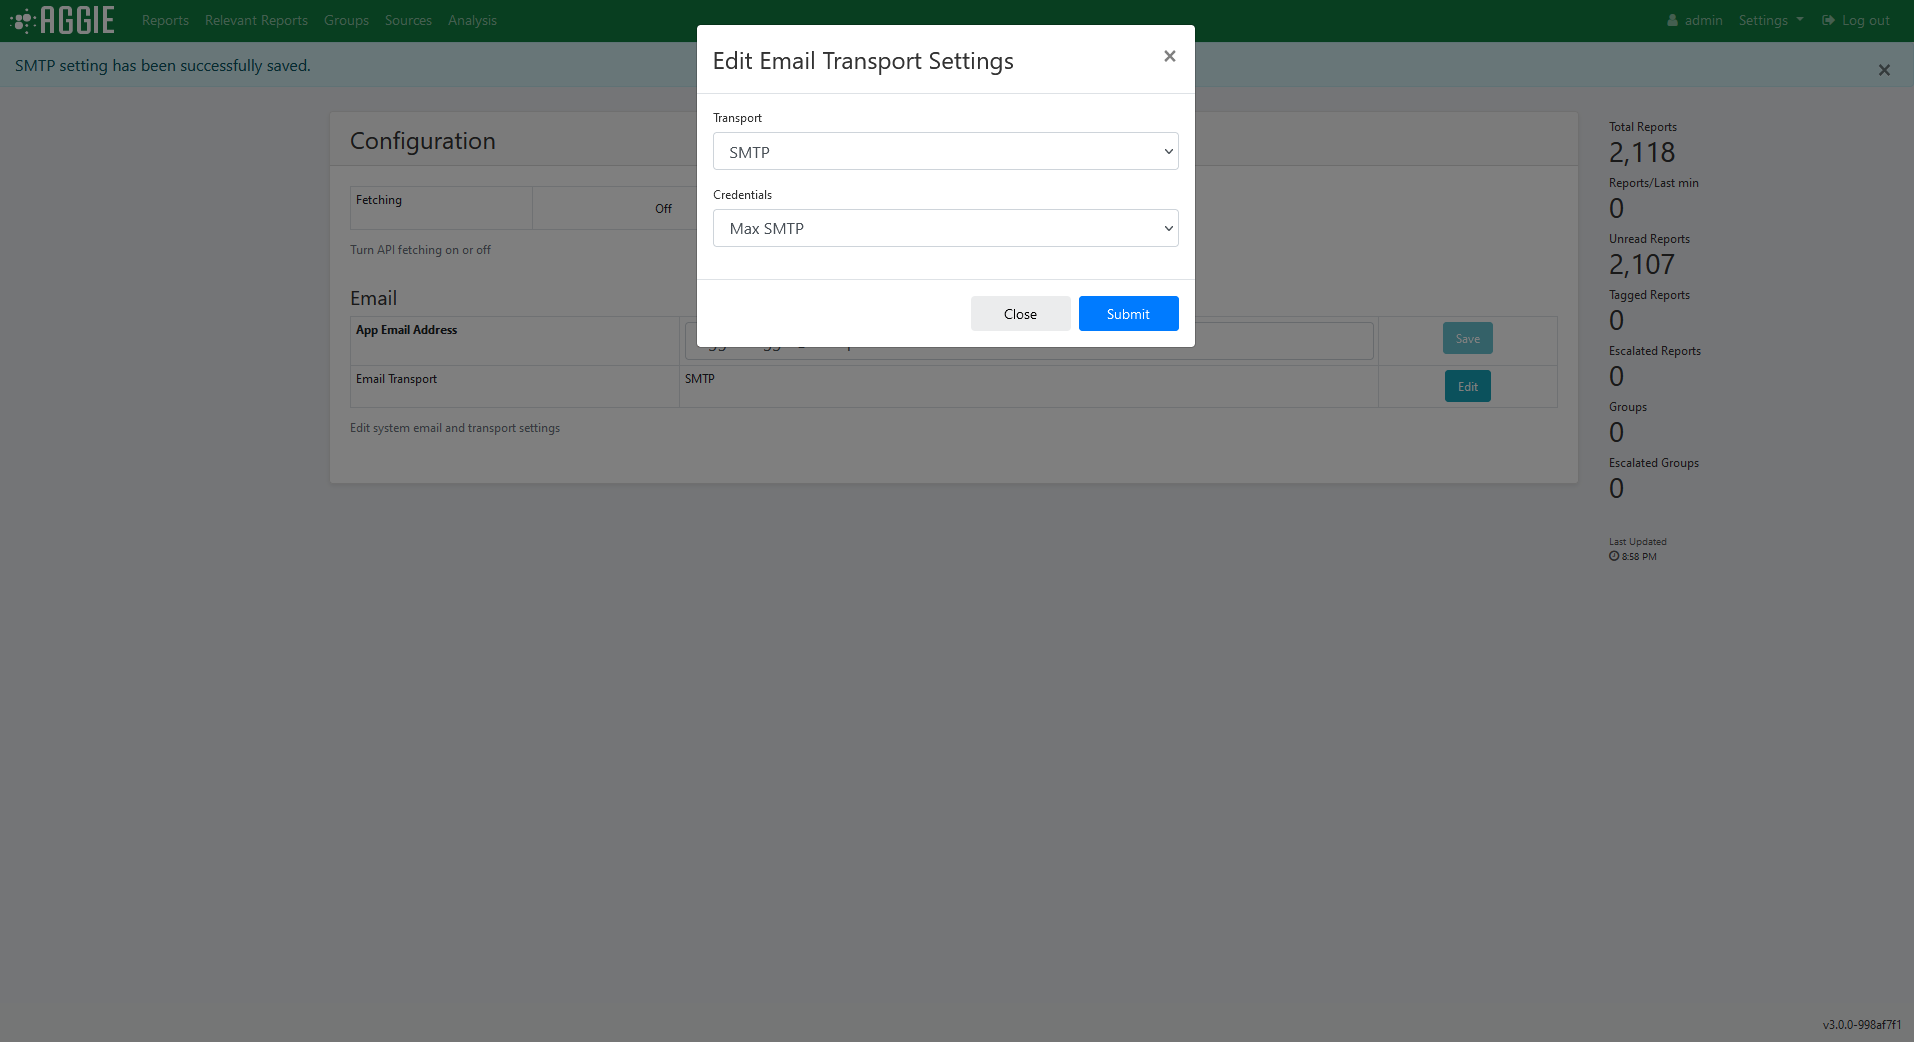This screenshot has width=1914, height=1042.
Task: Click the AGGIE logo
Action: (x=62, y=20)
